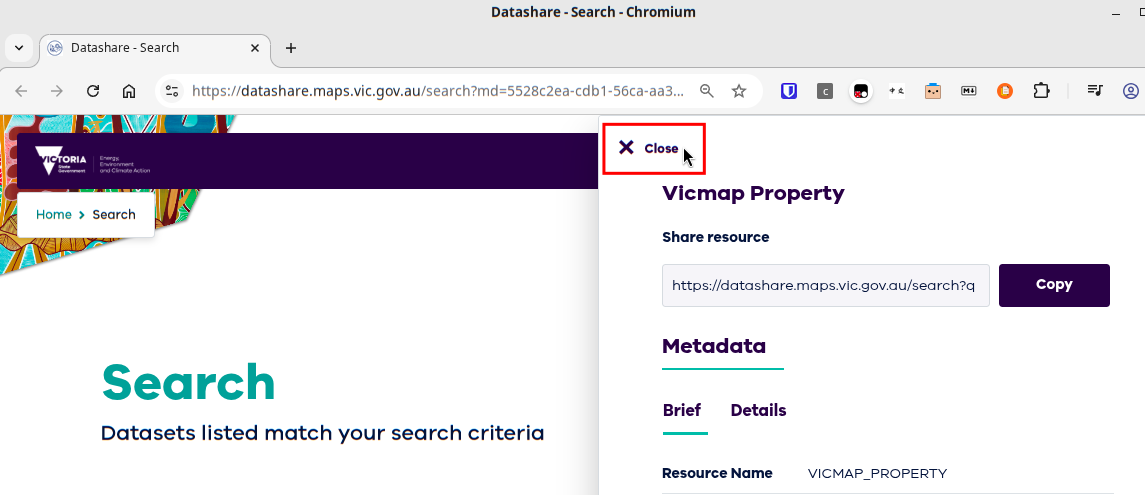The height and width of the screenshot is (495, 1145).
Task: Click the Resource Name label
Action: [x=717, y=473]
